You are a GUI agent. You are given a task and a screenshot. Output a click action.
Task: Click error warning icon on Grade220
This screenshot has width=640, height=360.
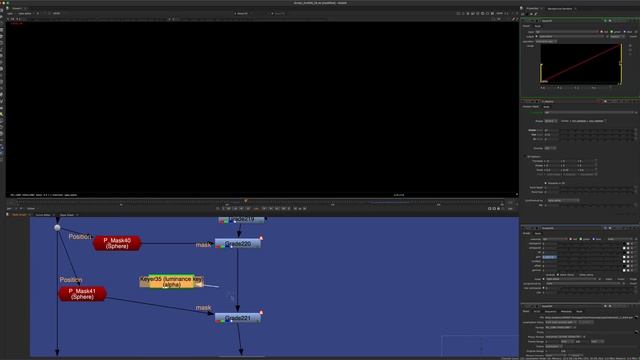coord(261,238)
